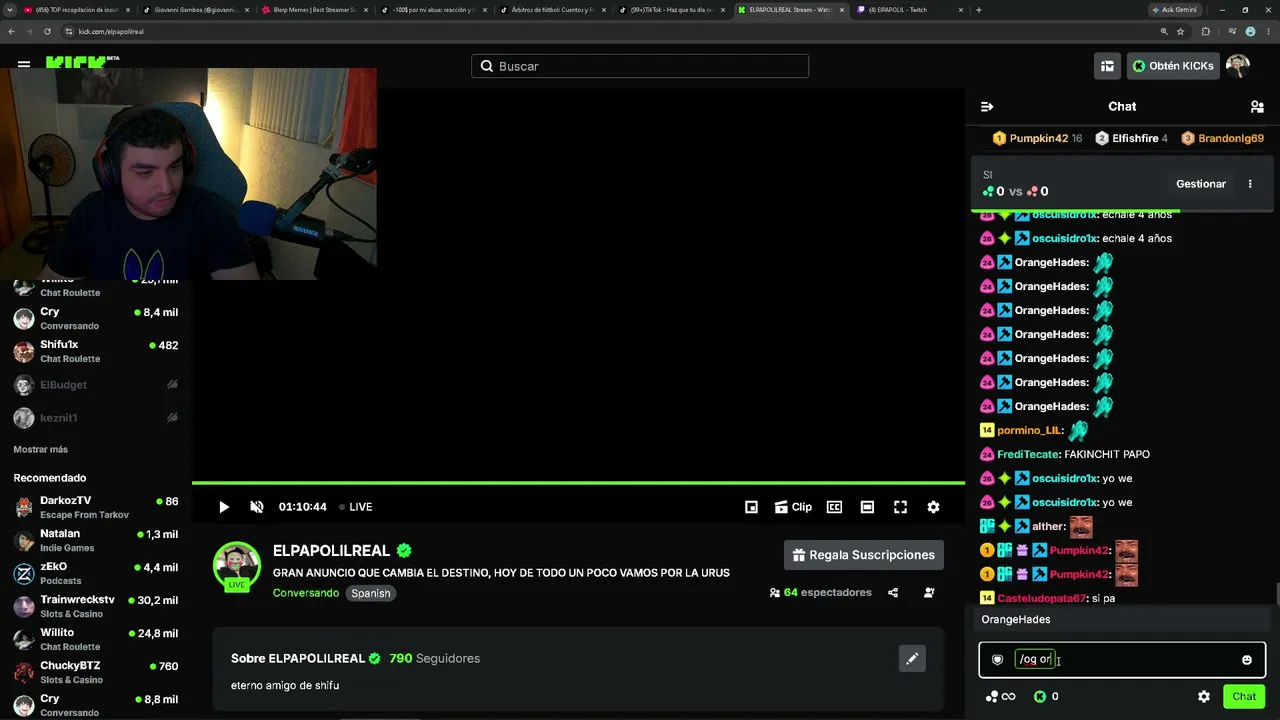Switch to the TOP recopilación YouTube tab
Screen dimensions: 1280x720
tap(75, 10)
